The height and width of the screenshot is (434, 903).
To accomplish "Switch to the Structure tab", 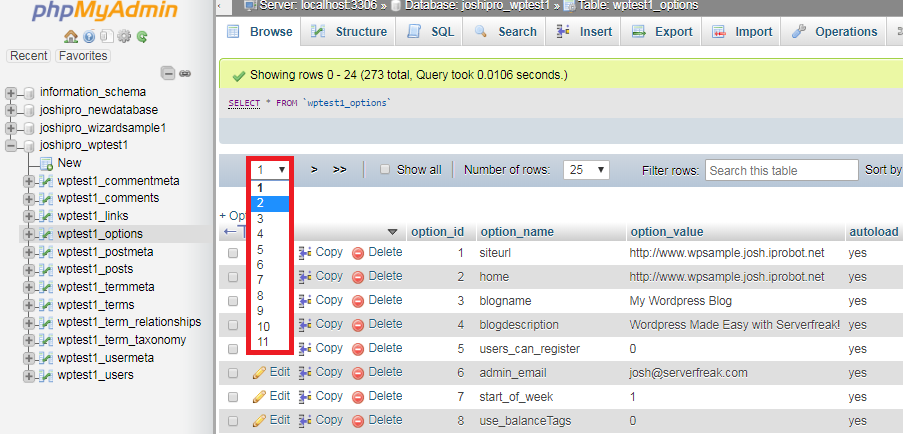I will pyautogui.click(x=348, y=32).
